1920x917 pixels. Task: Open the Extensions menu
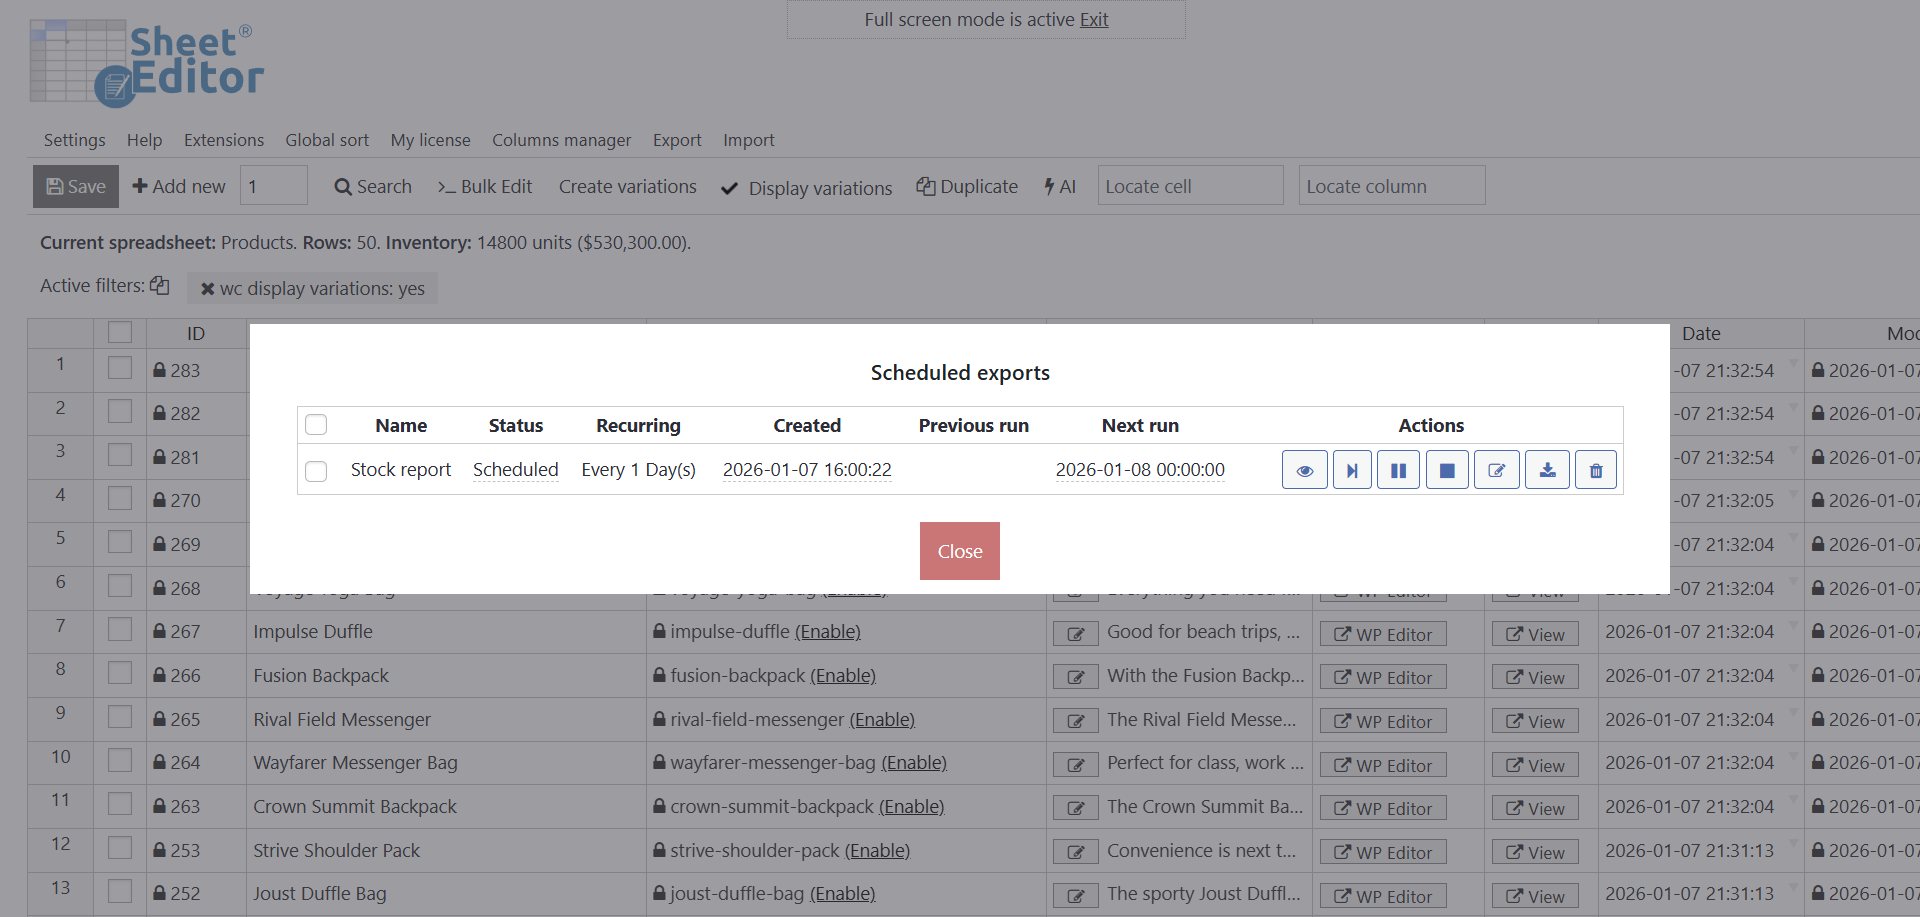tap(224, 140)
